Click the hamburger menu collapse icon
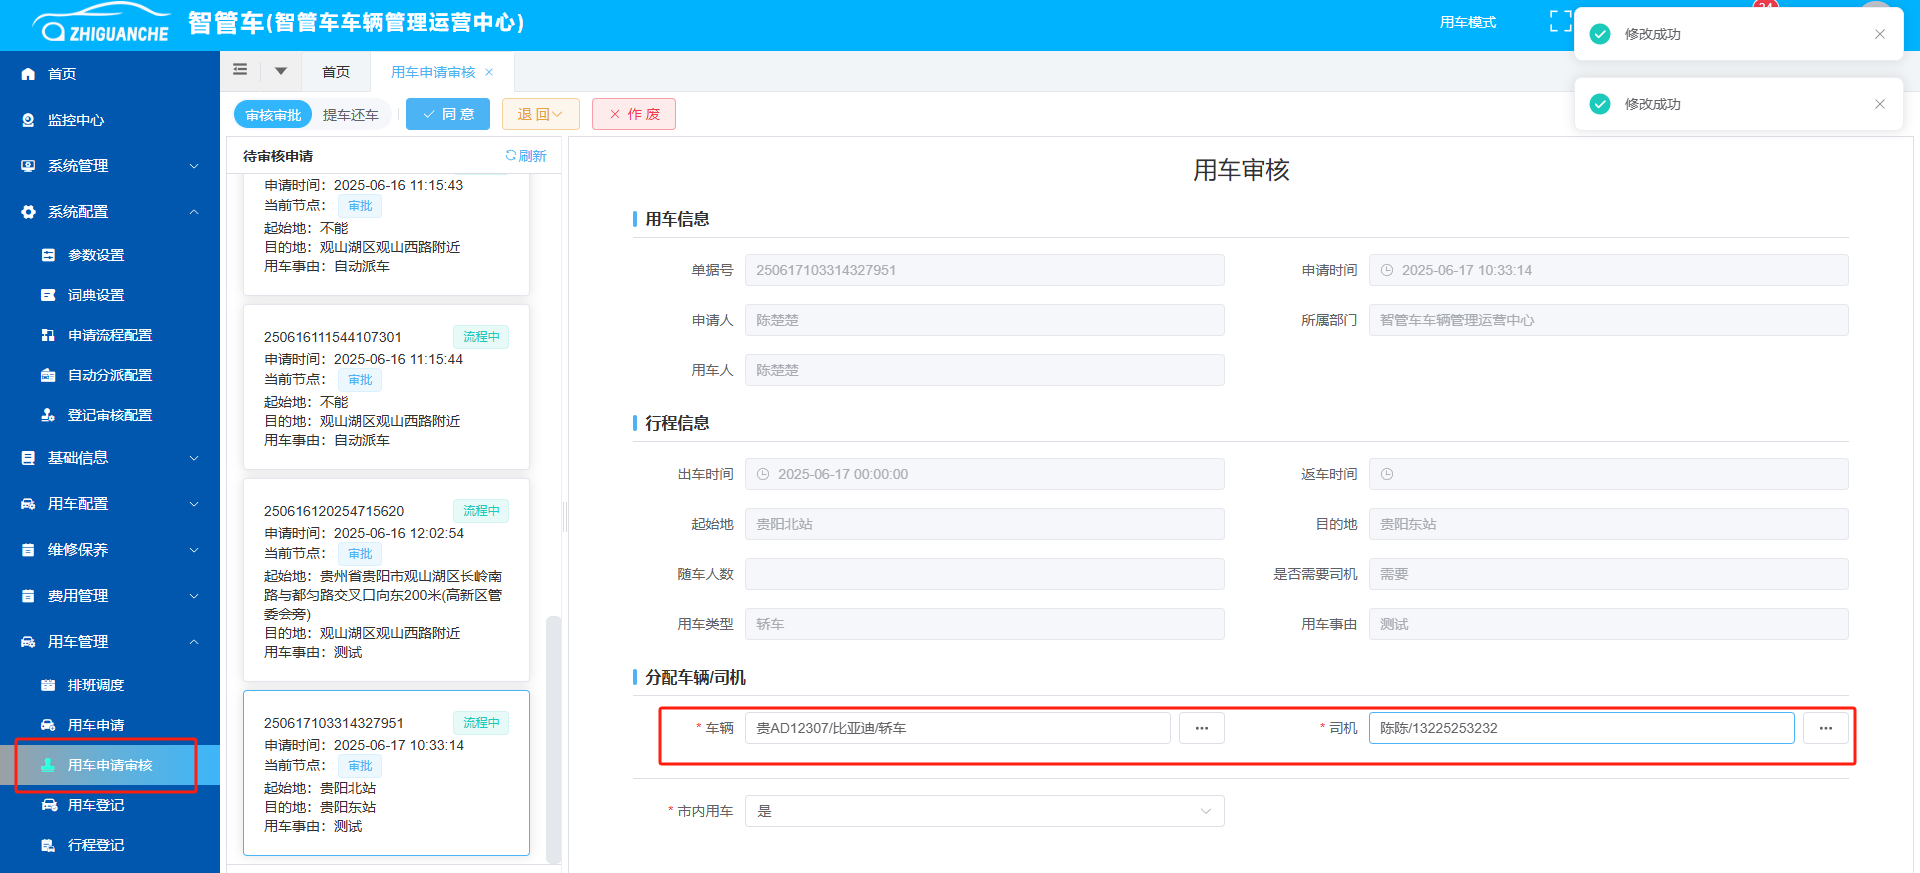 pyautogui.click(x=240, y=70)
